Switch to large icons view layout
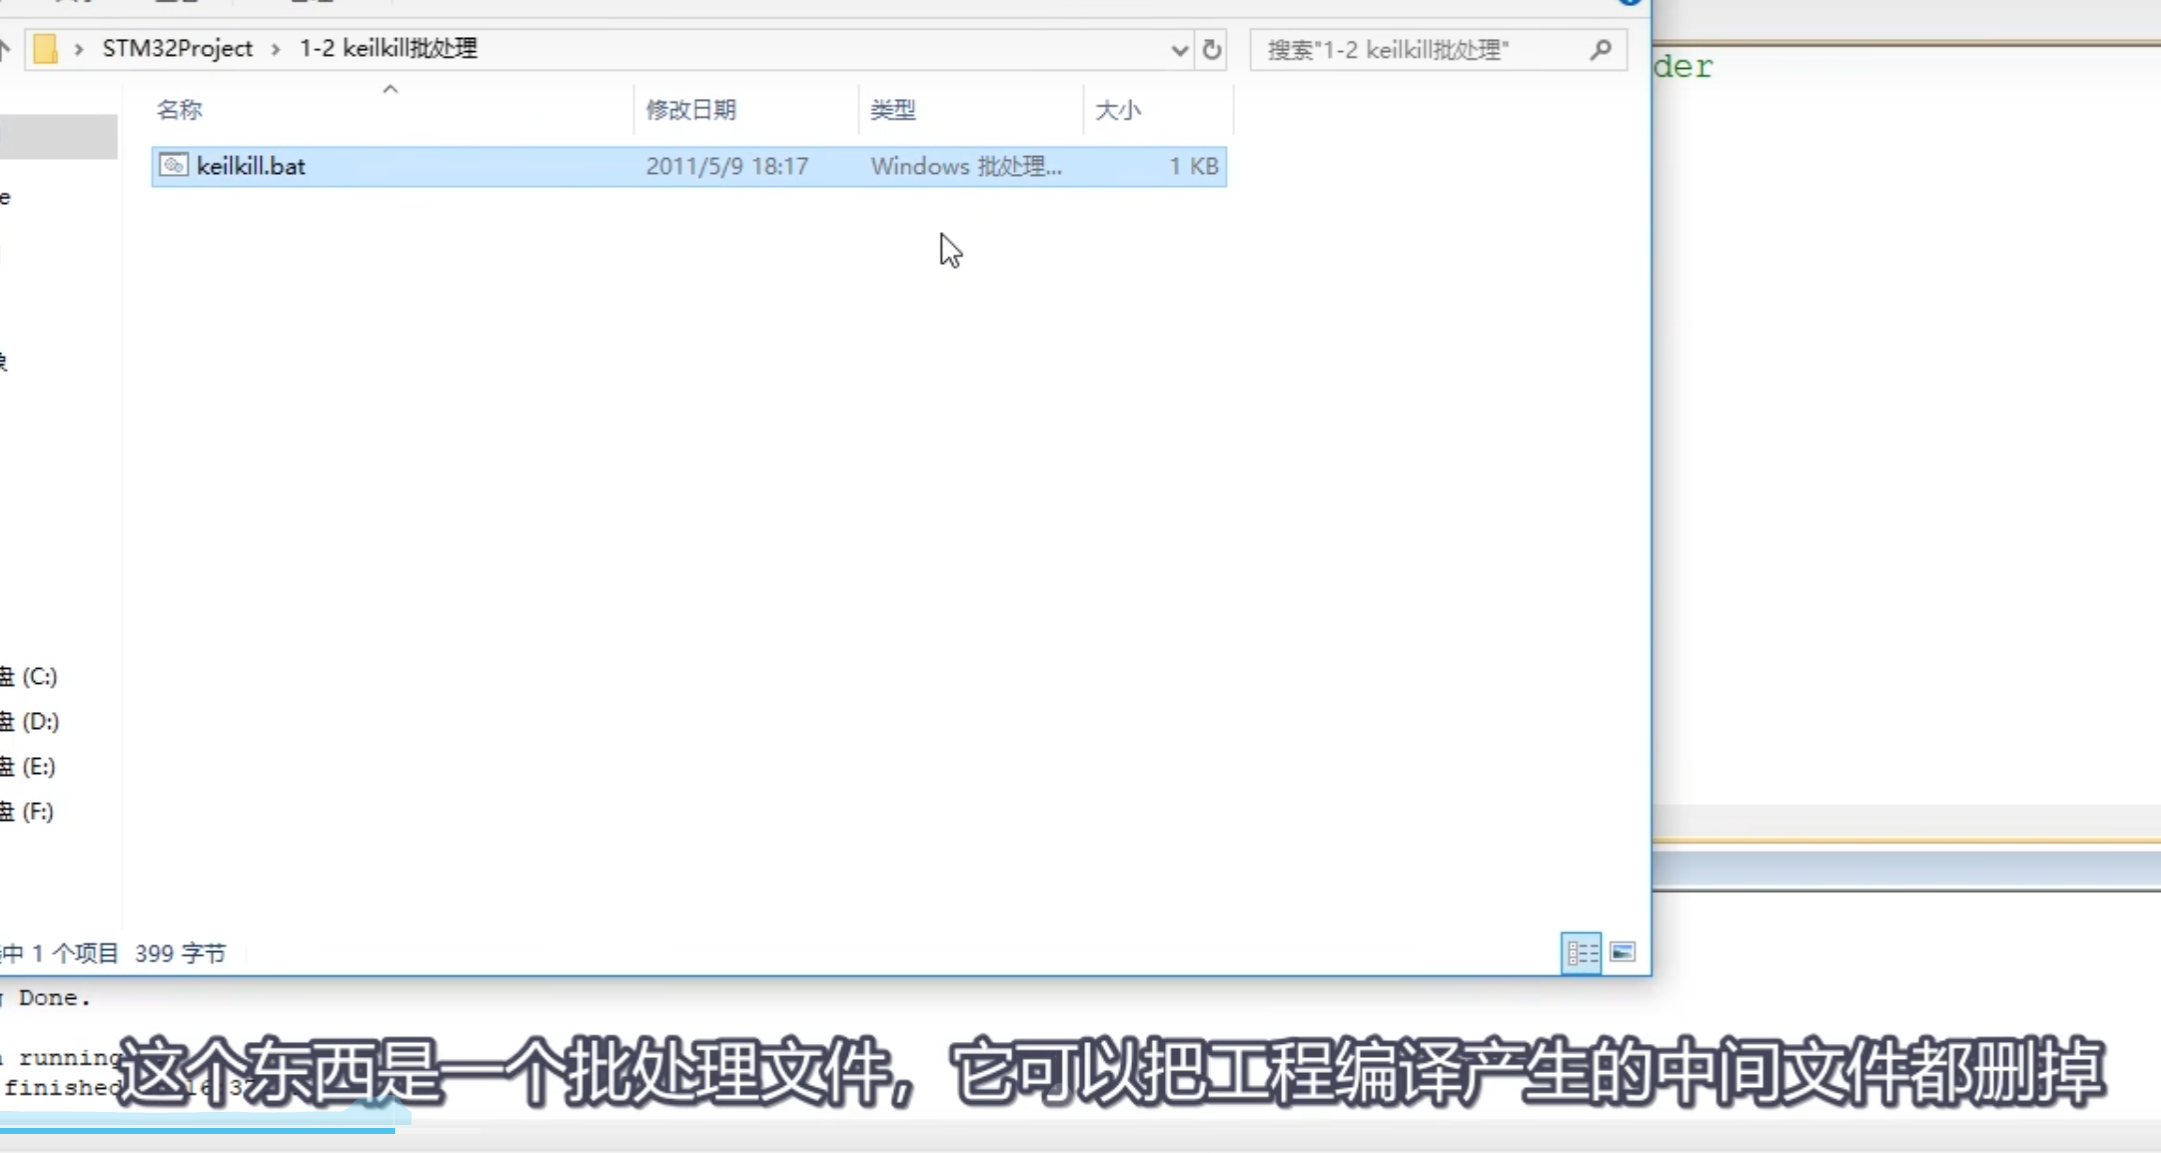Image resolution: width=2161 pixels, height=1153 pixels. (x=1623, y=952)
